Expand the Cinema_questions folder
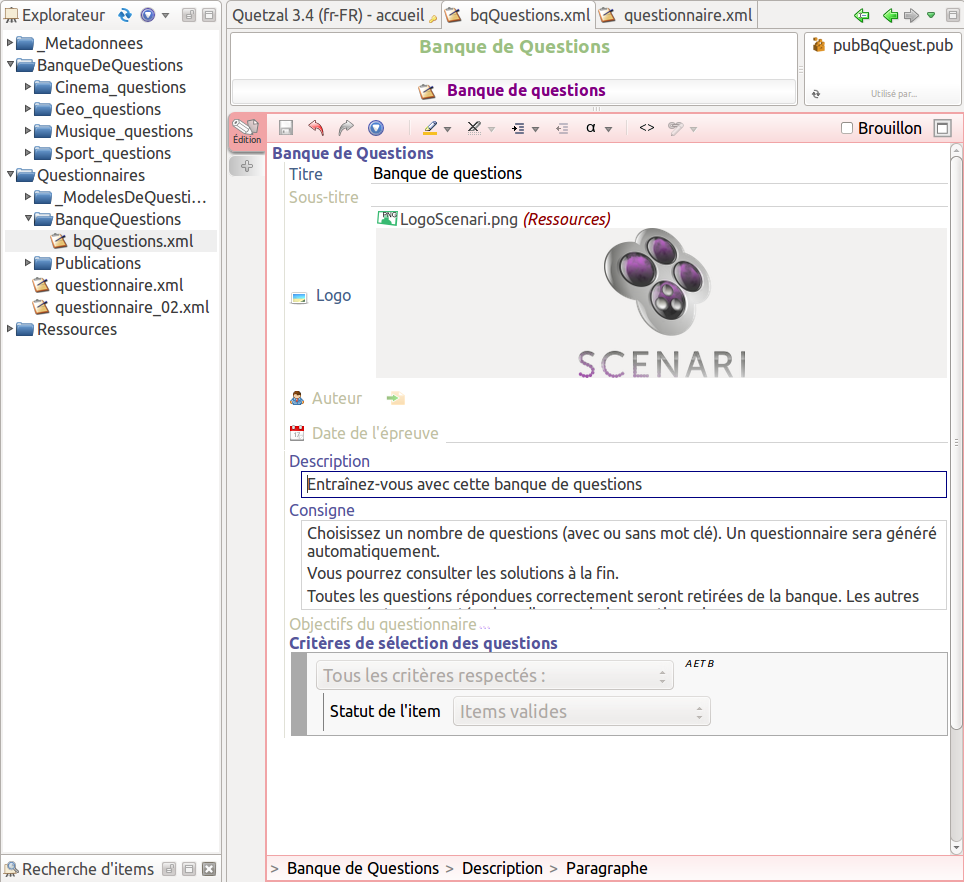 (x=28, y=87)
